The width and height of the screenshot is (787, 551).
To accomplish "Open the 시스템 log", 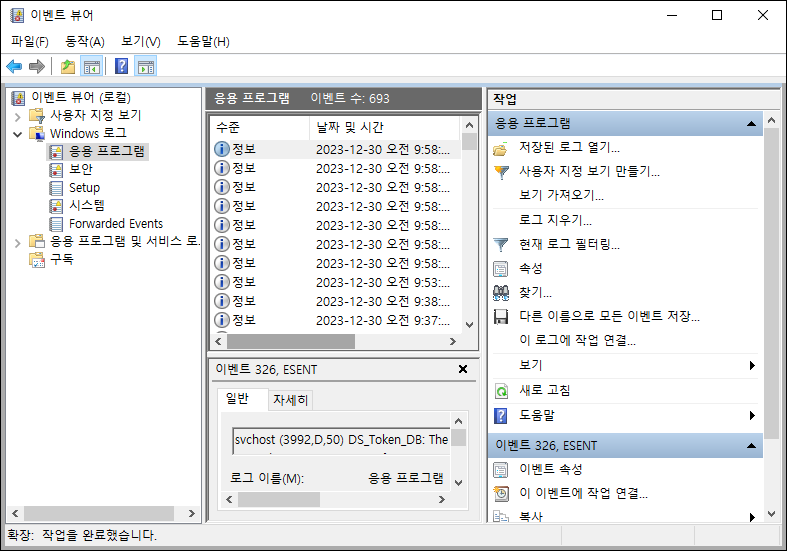I will [87, 206].
